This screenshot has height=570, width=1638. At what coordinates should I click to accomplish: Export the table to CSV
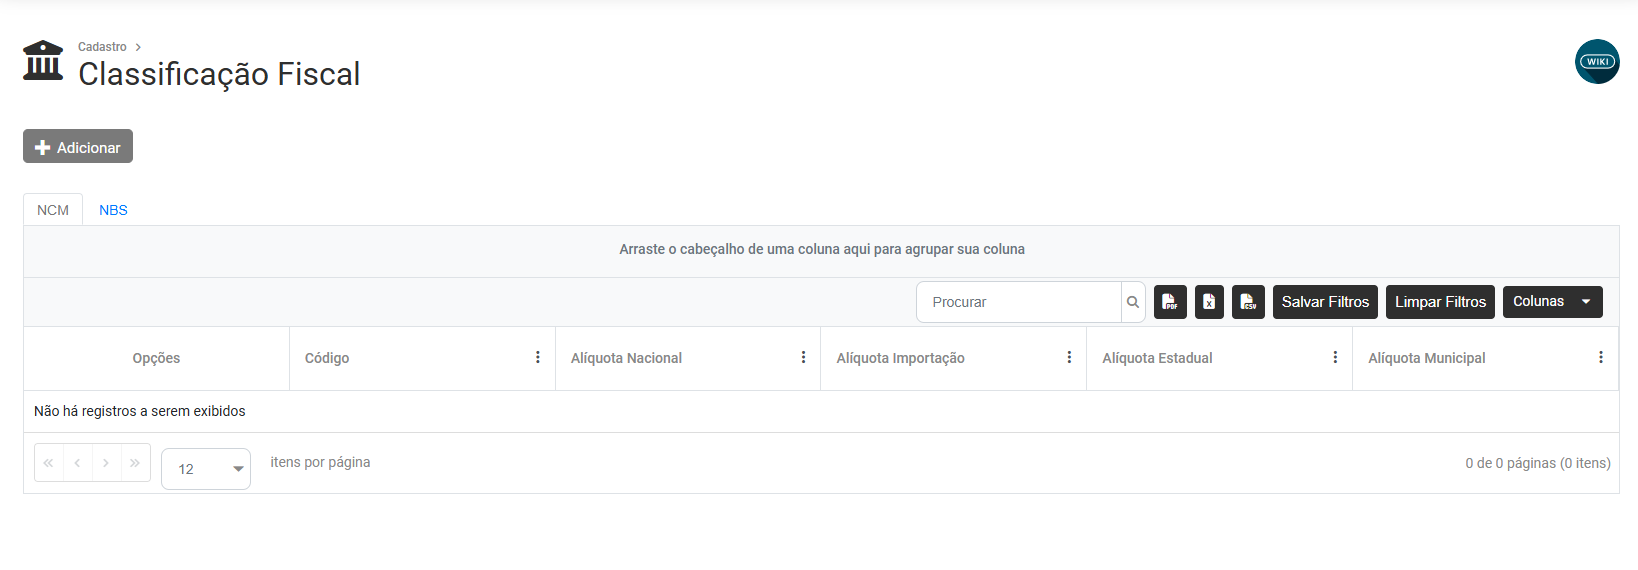click(x=1248, y=302)
